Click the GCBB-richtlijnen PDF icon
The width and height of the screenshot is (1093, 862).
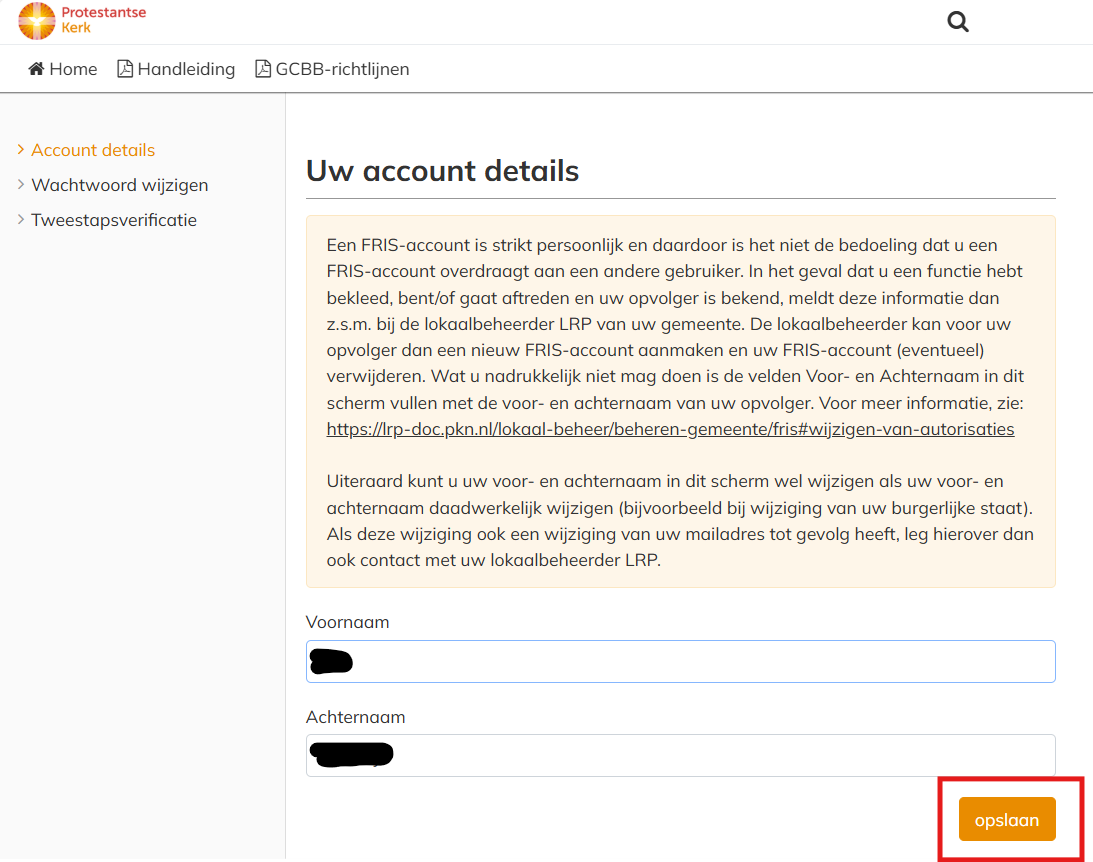(x=263, y=68)
